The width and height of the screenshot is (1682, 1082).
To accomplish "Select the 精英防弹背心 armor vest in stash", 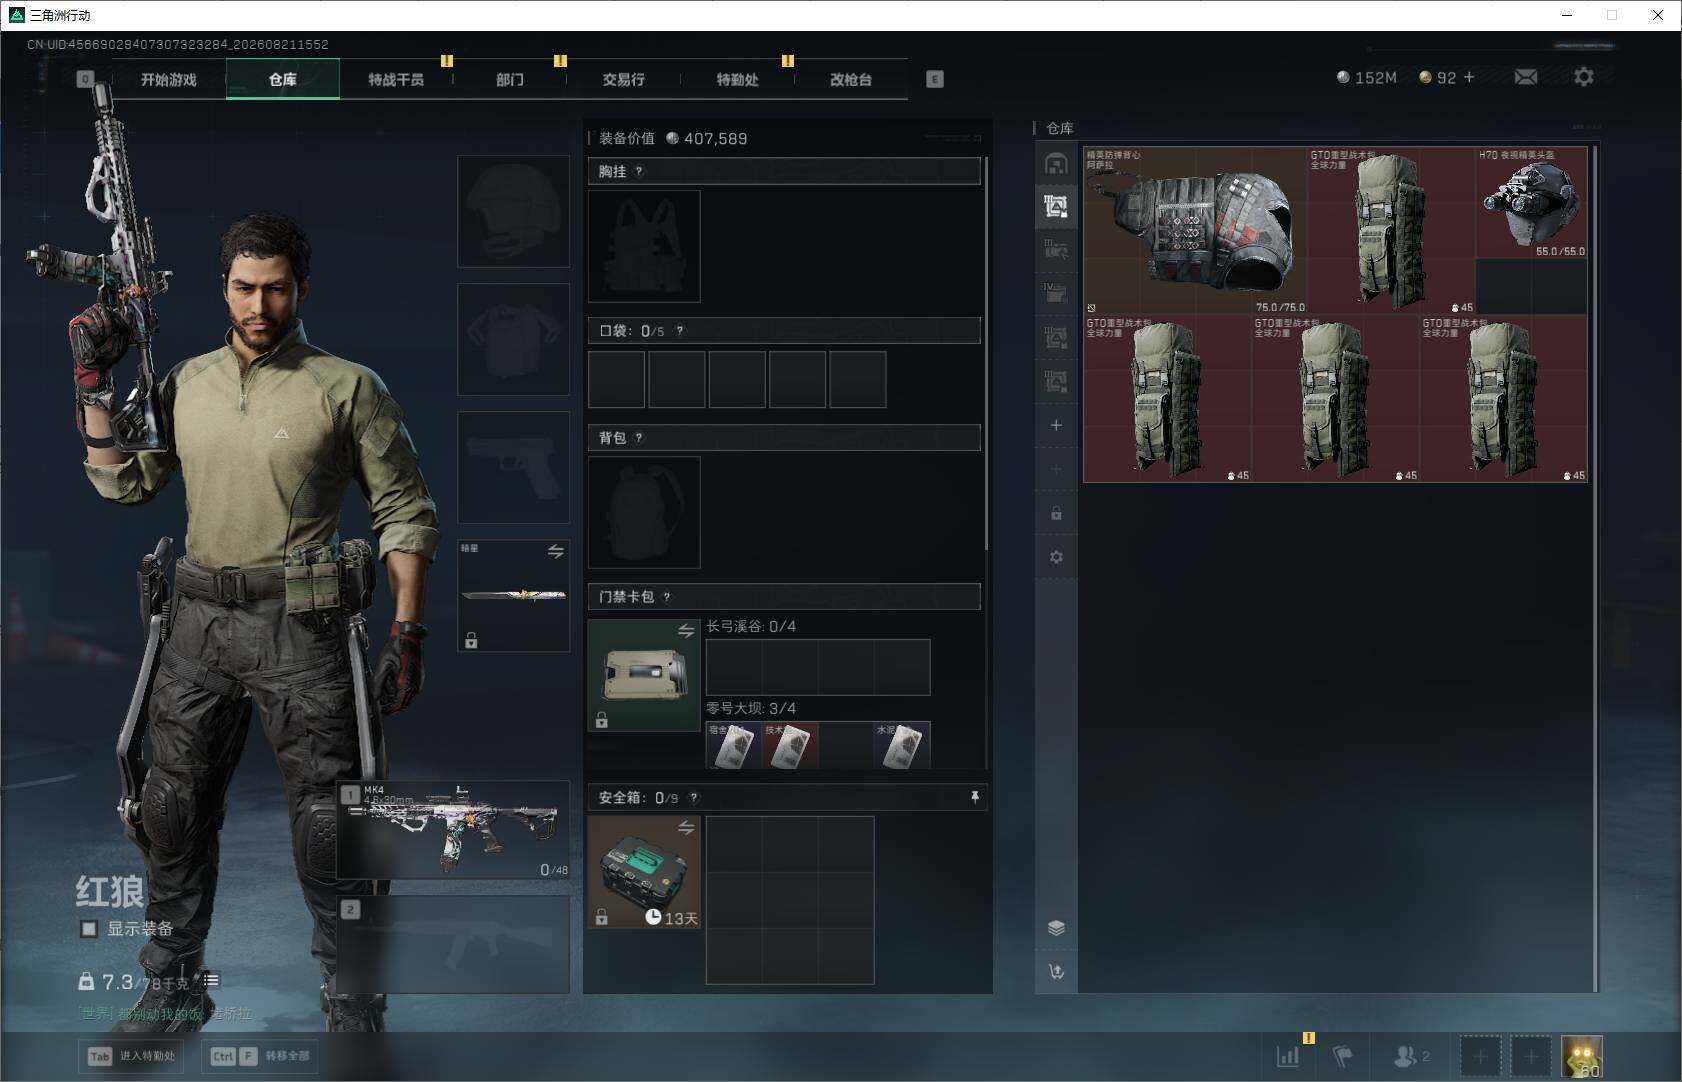I will (x=1195, y=230).
